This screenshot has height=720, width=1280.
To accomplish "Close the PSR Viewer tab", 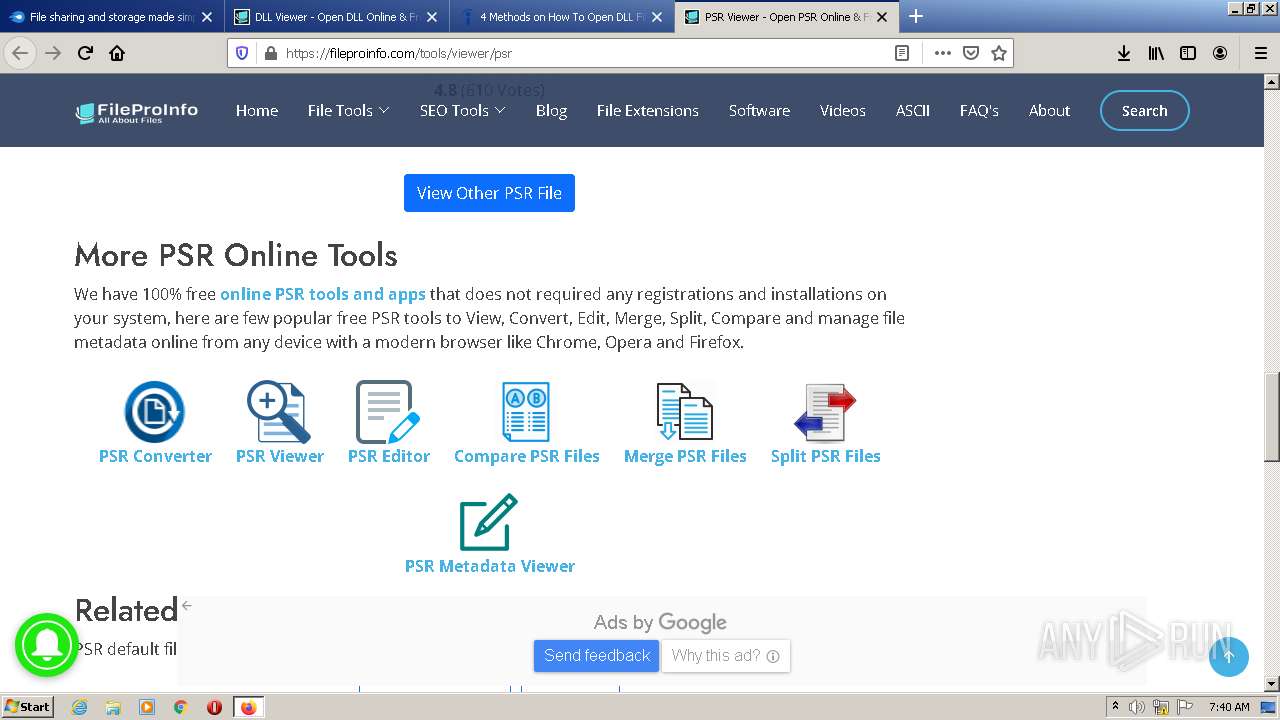I will coord(881,17).
